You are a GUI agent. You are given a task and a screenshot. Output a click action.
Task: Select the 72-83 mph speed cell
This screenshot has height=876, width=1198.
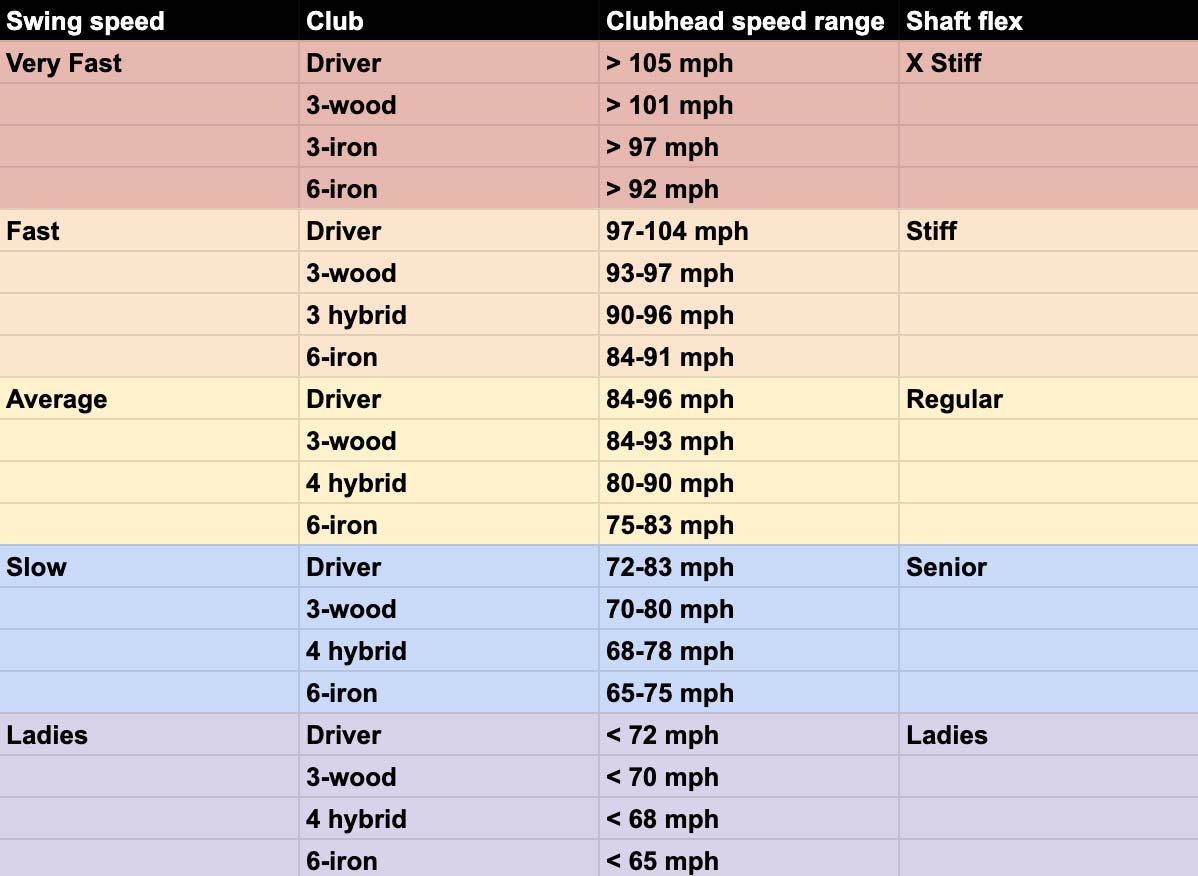click(x=669, y=567)
